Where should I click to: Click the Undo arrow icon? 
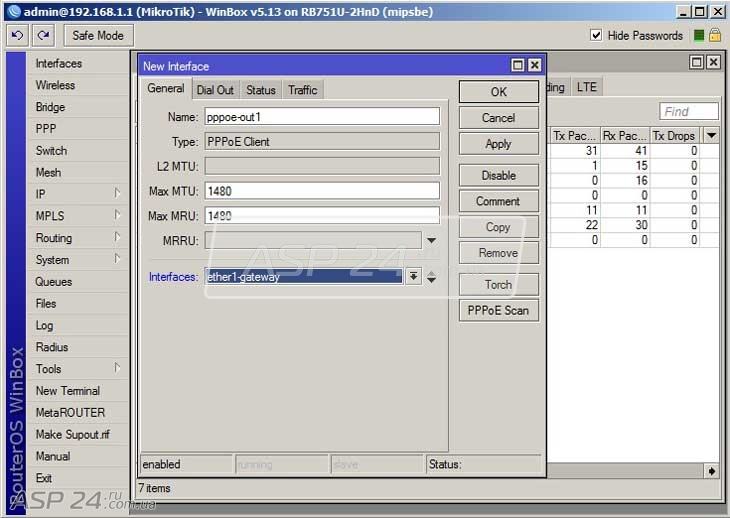tap(18, 35)
